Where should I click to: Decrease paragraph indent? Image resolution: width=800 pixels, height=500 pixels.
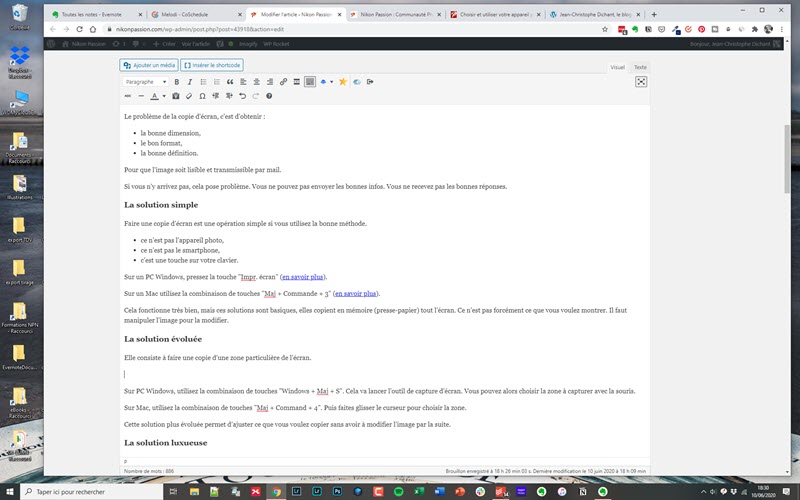pyautogui.click(x=216, y=96)
